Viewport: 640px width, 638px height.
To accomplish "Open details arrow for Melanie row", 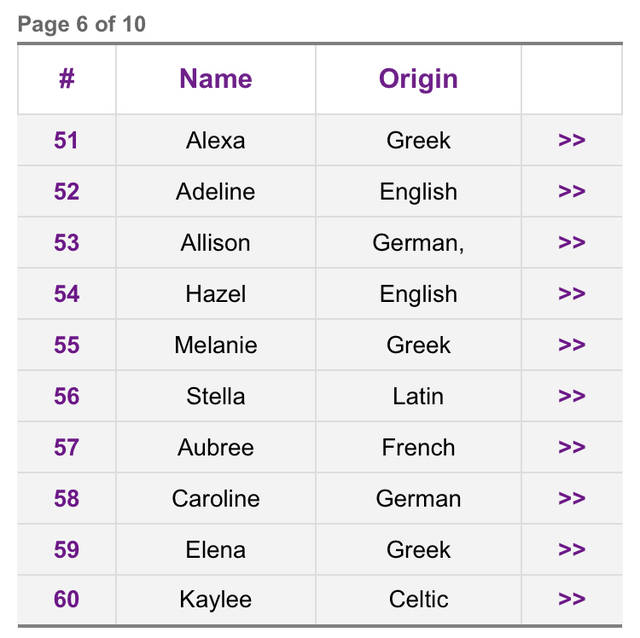I will coord(571,345).
